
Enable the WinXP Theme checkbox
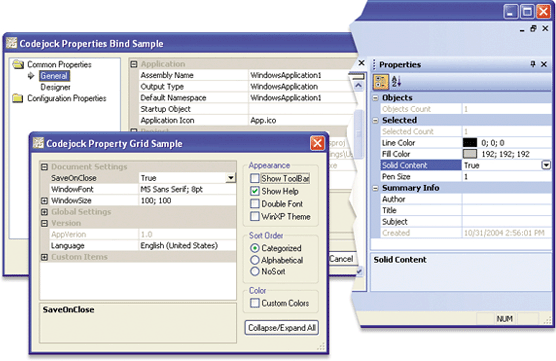(x=255, y=216)
